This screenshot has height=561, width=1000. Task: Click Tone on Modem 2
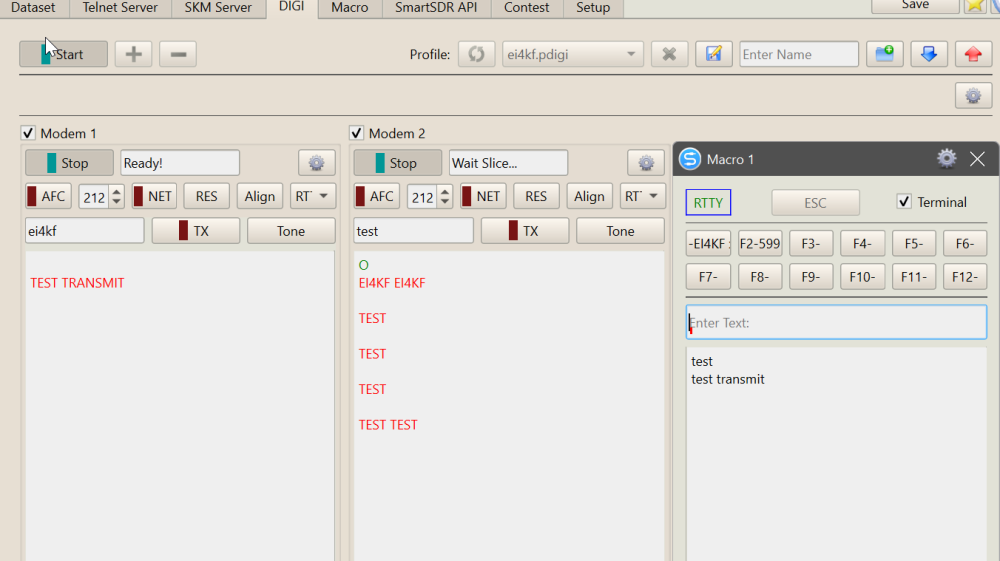(x=620, y=231)
